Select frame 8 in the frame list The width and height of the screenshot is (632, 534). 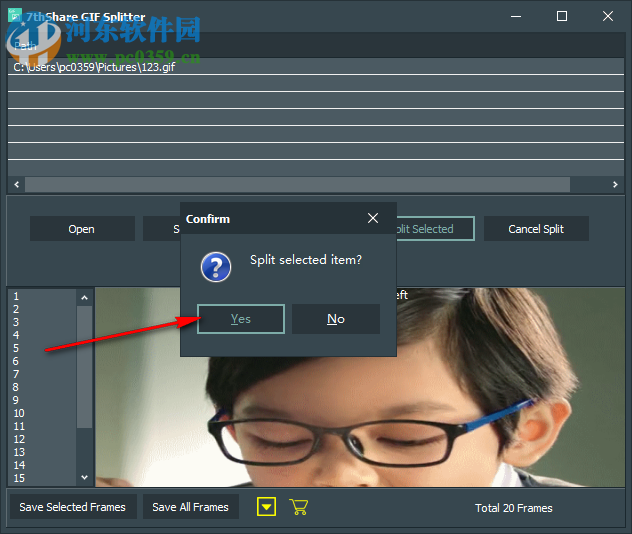coord(42,387)
